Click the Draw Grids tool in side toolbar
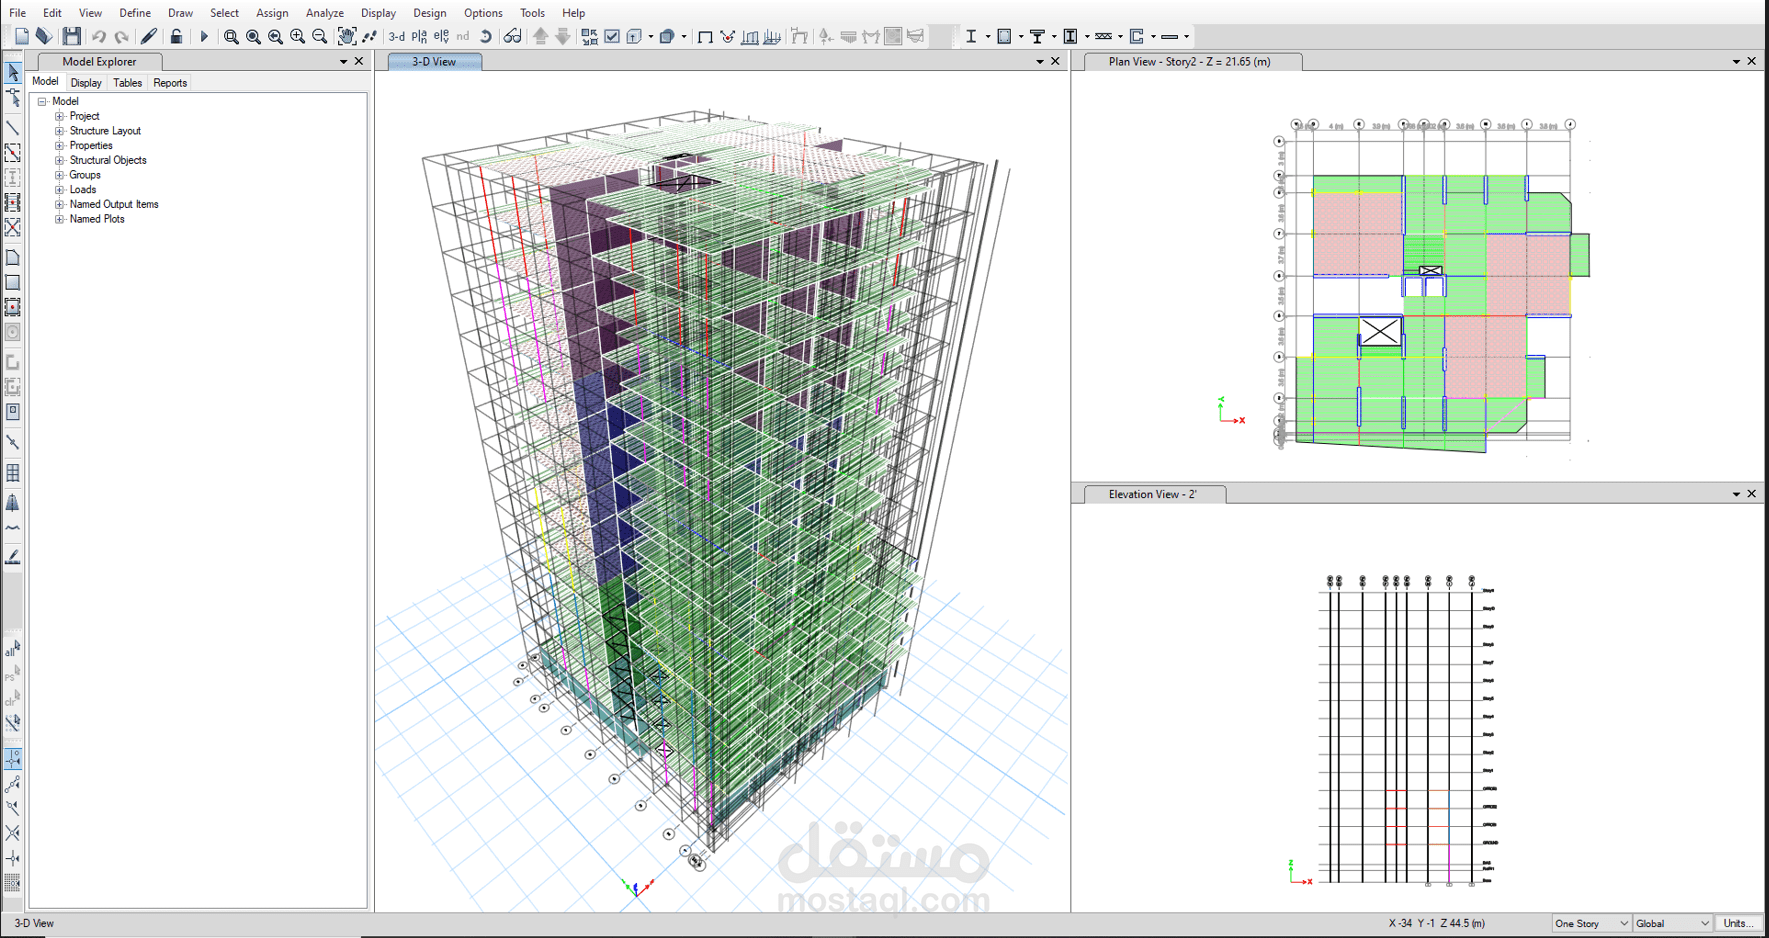 click(x=13, y=473)
